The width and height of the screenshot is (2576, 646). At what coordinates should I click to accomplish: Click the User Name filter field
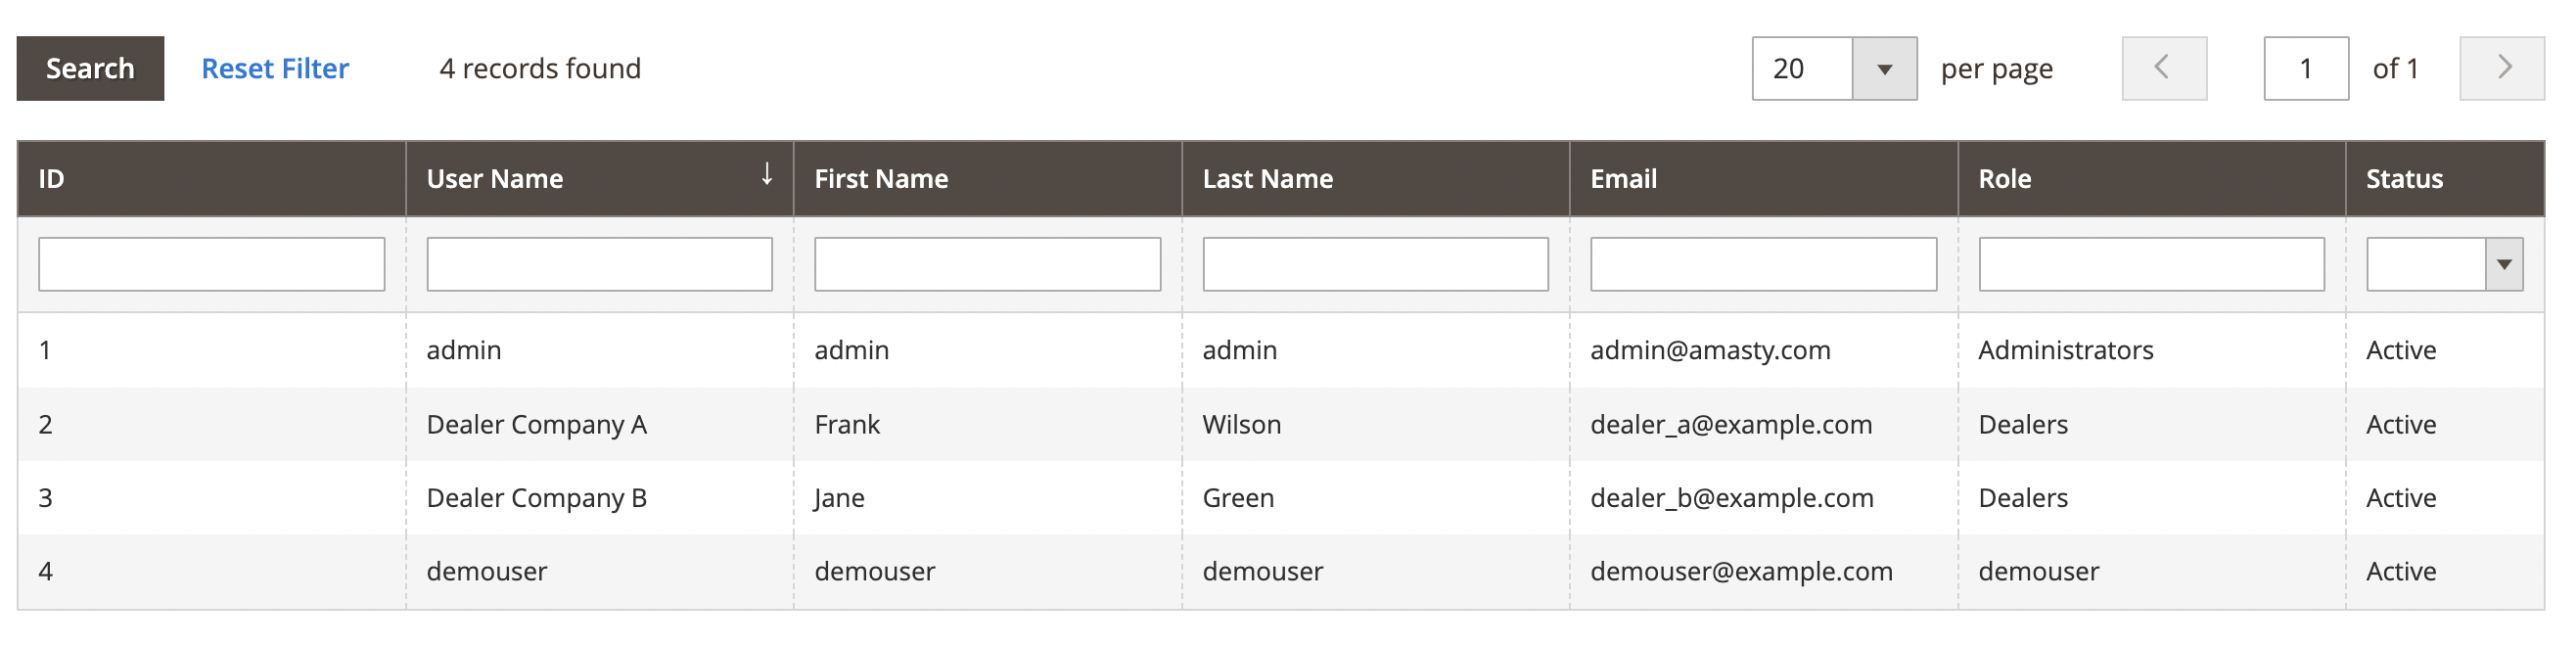(x=599, y=264)
